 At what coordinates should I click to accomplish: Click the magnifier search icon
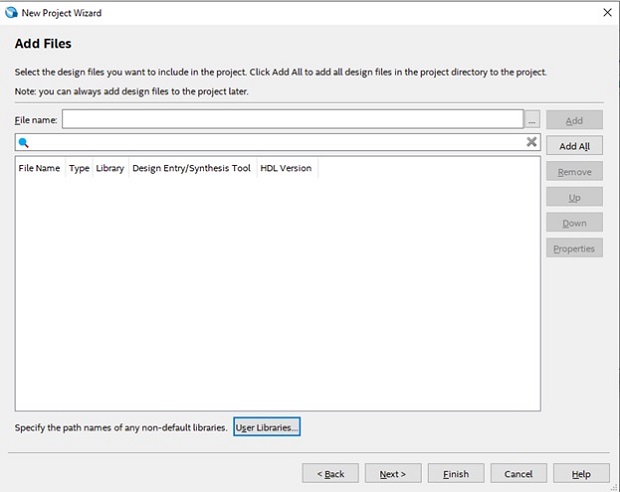24,143
